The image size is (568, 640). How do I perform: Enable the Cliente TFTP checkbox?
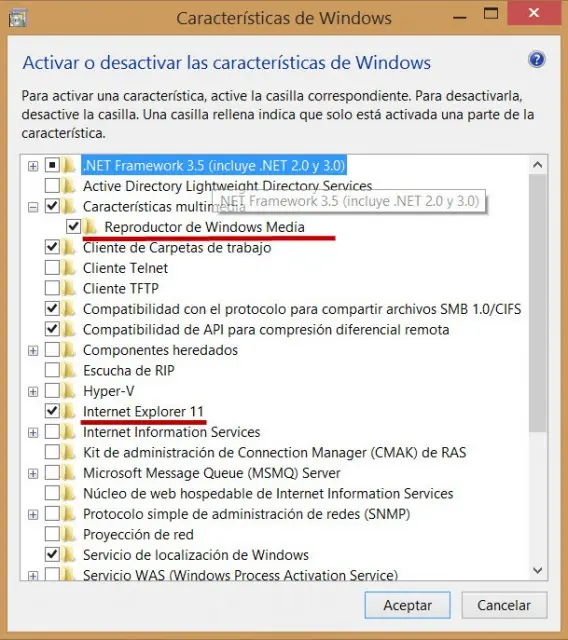(x=52, y=288)
